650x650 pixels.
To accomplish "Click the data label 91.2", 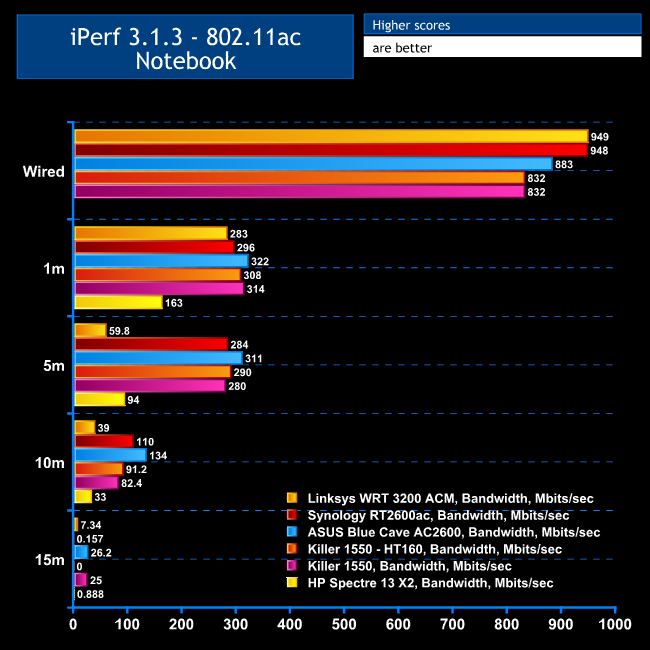I will click(x=136, y=469).
